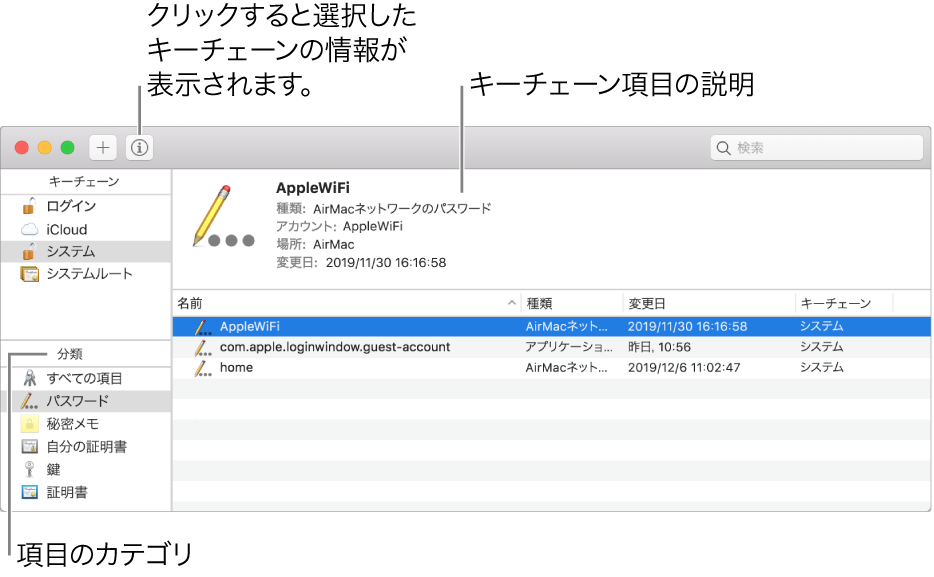
Task: Click the AppleWiFi title in details pane
Action: coord(313,188)
